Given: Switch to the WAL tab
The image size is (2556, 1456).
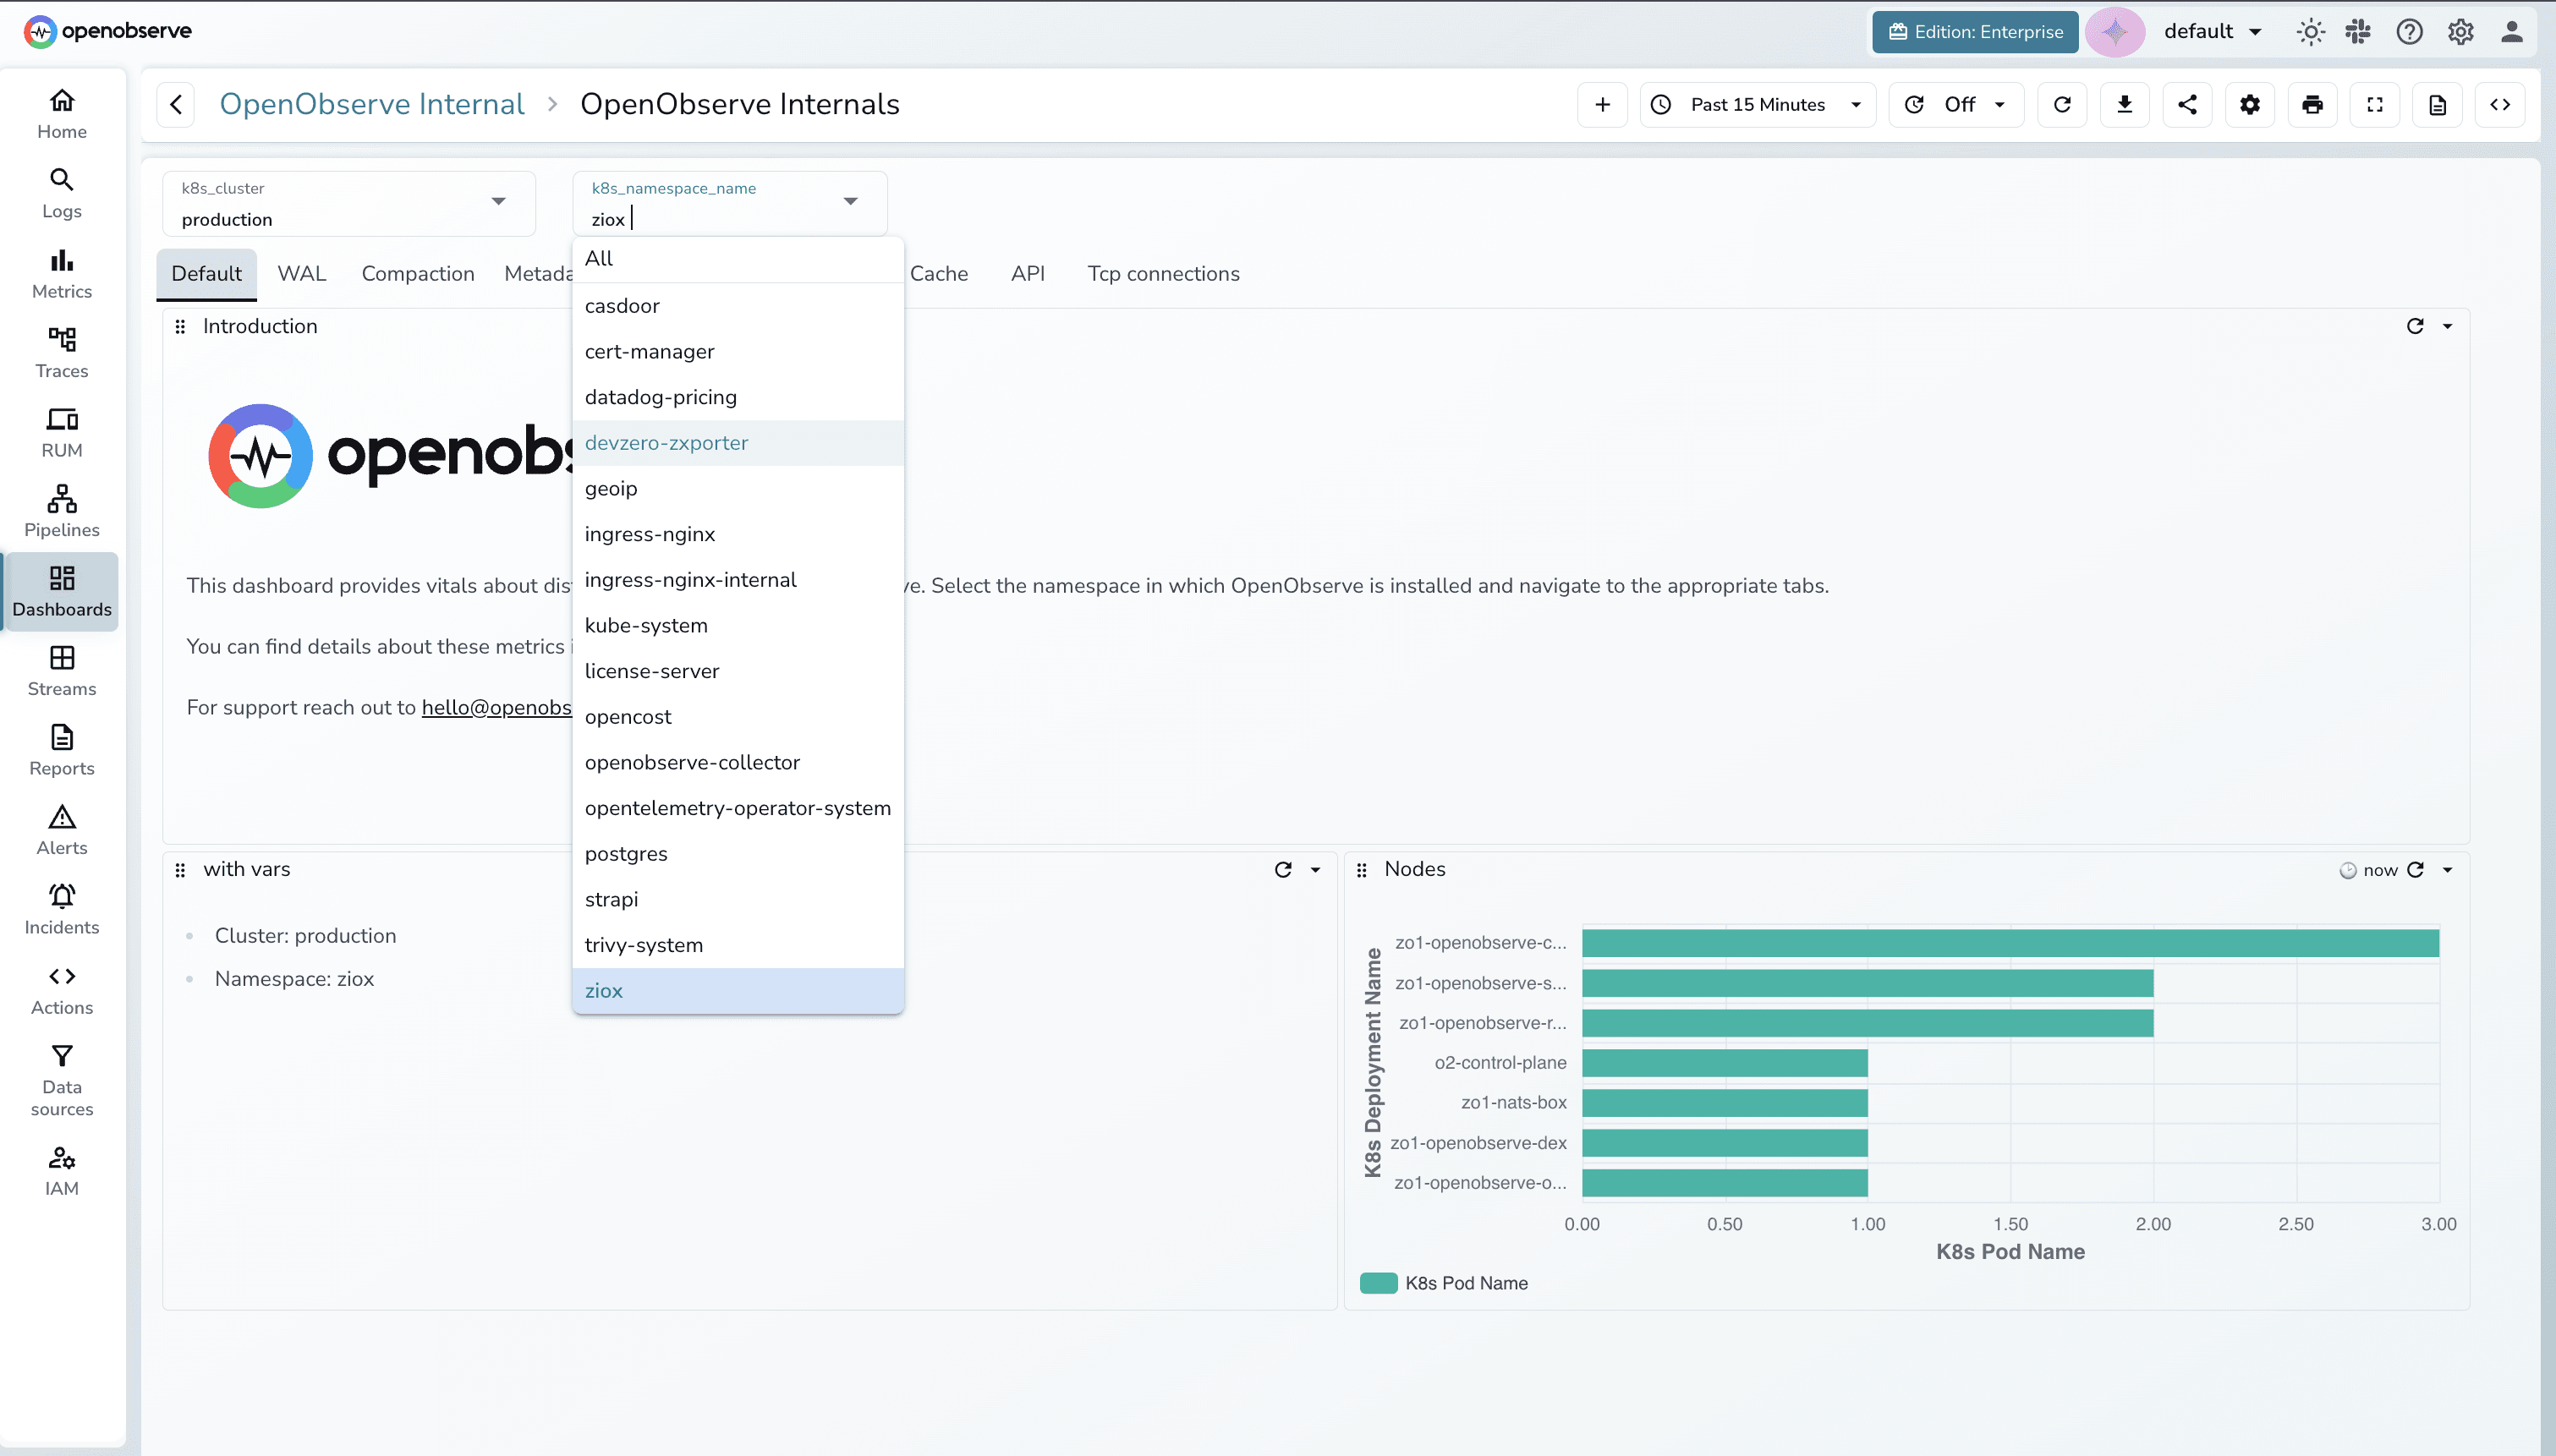Looking at the screenshot, I should [x=301, y=273].
